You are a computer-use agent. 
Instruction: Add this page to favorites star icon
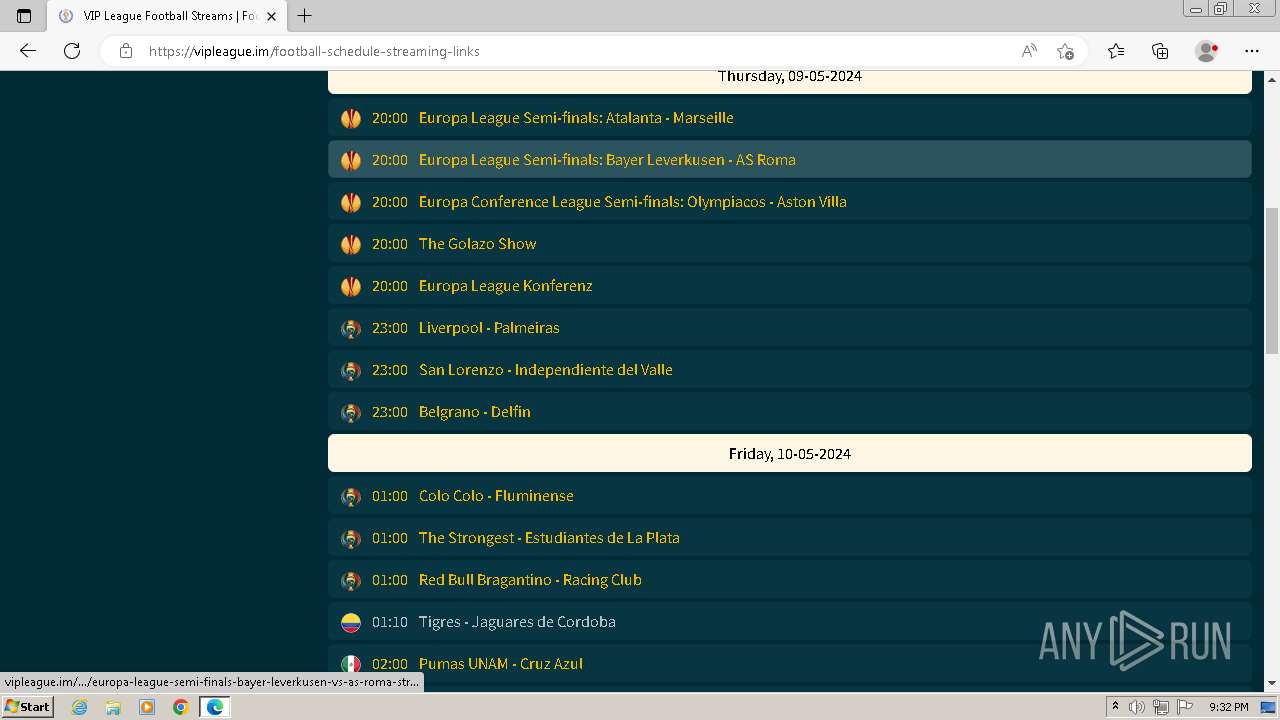point(1065,51)
